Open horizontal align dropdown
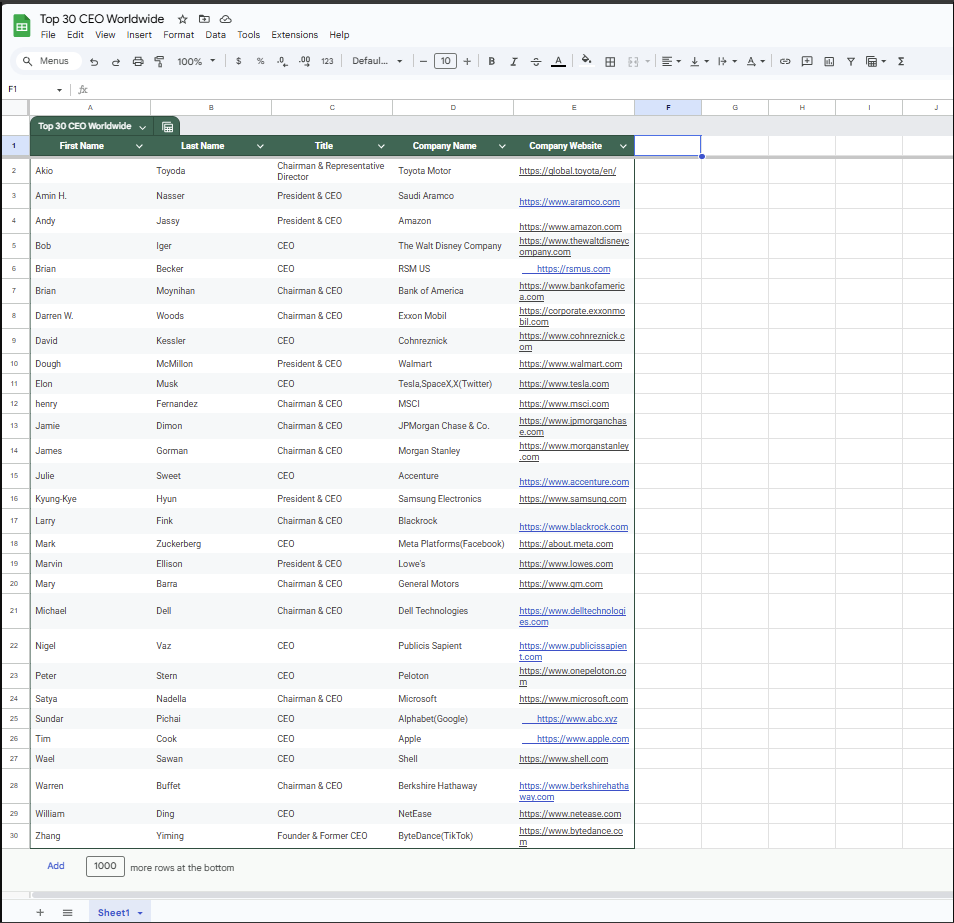This screenshot has width=954, height=923. coord(671,61)
